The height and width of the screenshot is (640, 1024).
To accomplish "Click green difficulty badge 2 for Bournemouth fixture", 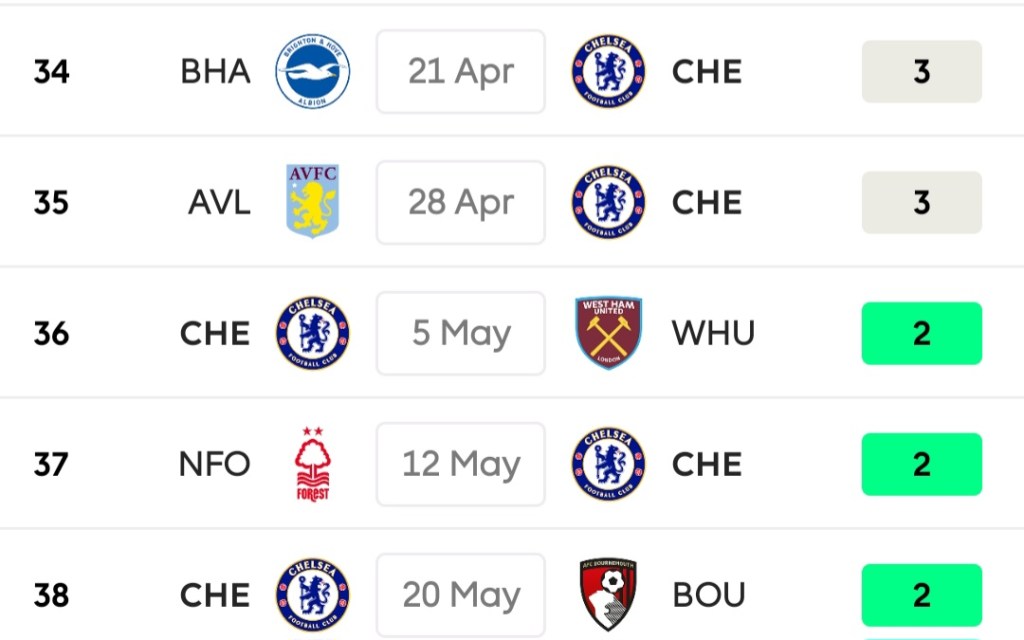I will 921,595.
